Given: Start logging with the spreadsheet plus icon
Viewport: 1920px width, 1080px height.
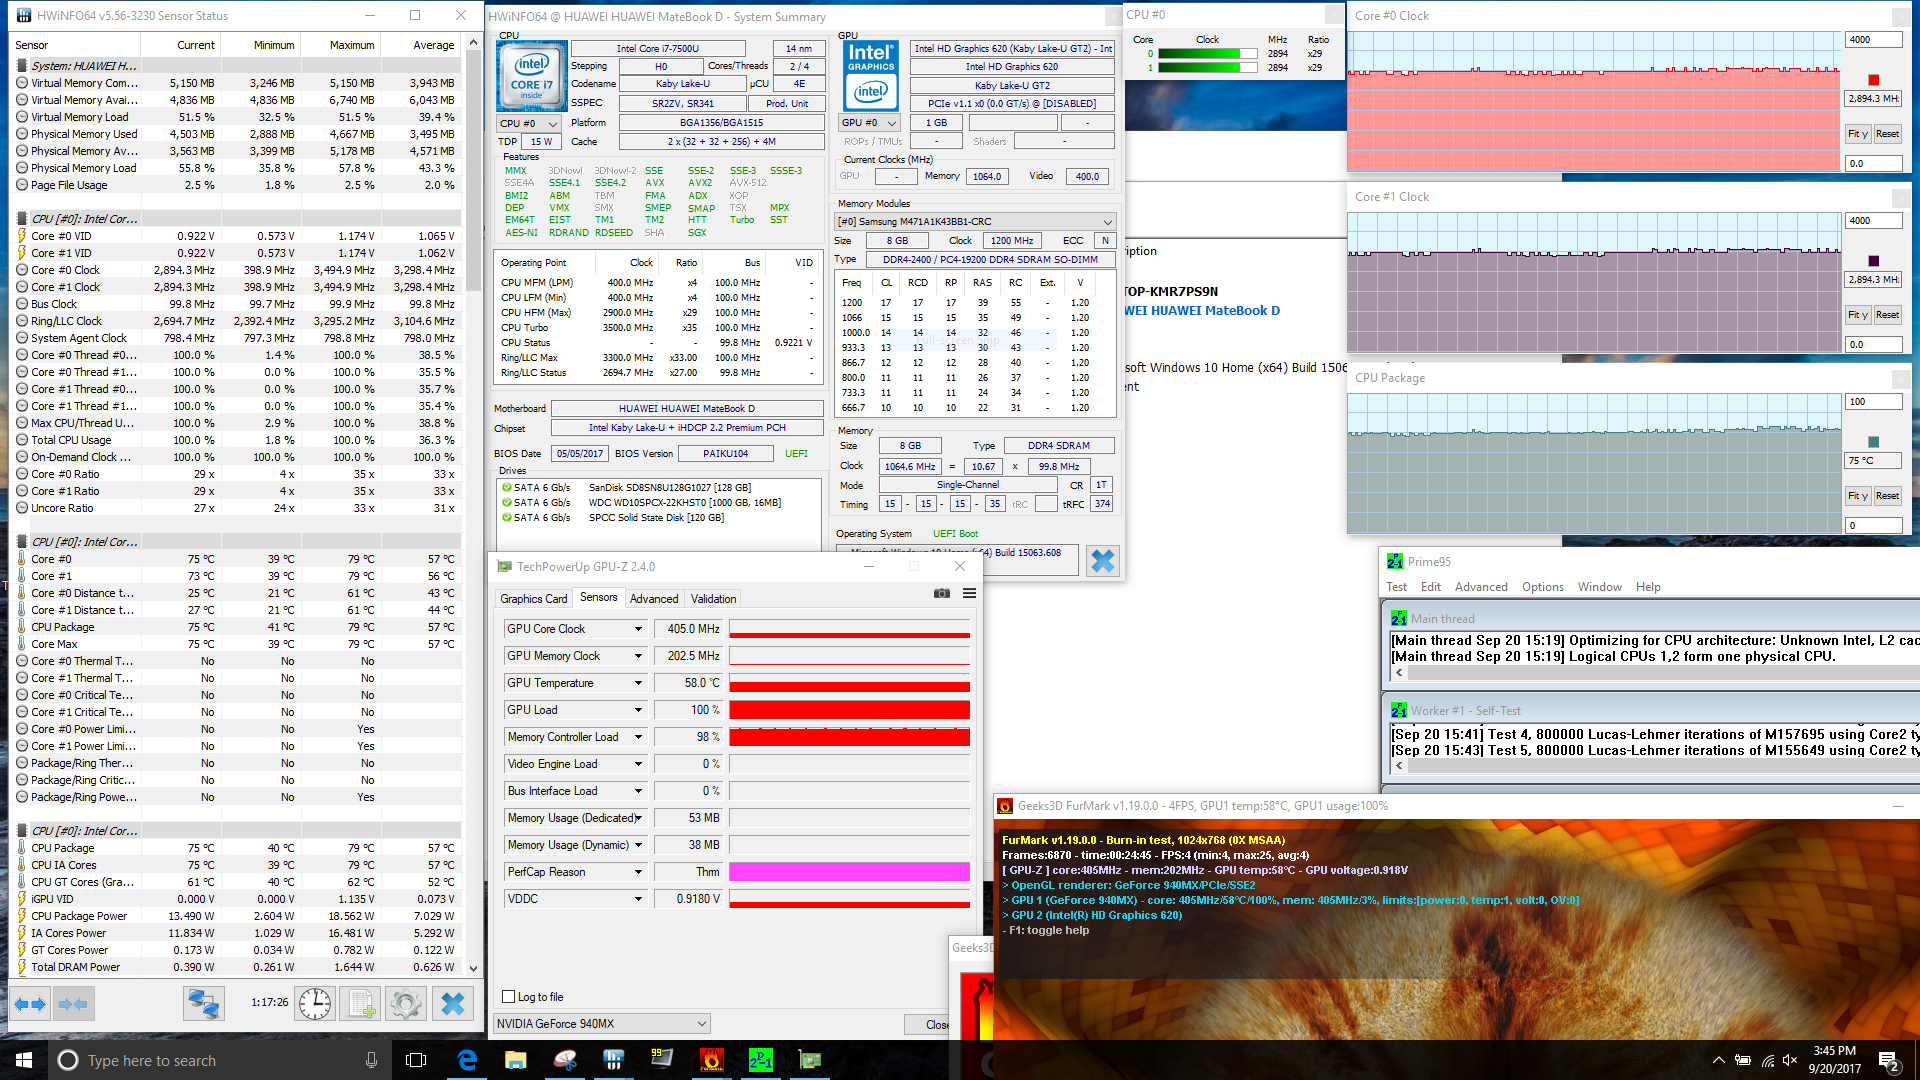Looking at the screenshot, I should [x=361, y=1004].
